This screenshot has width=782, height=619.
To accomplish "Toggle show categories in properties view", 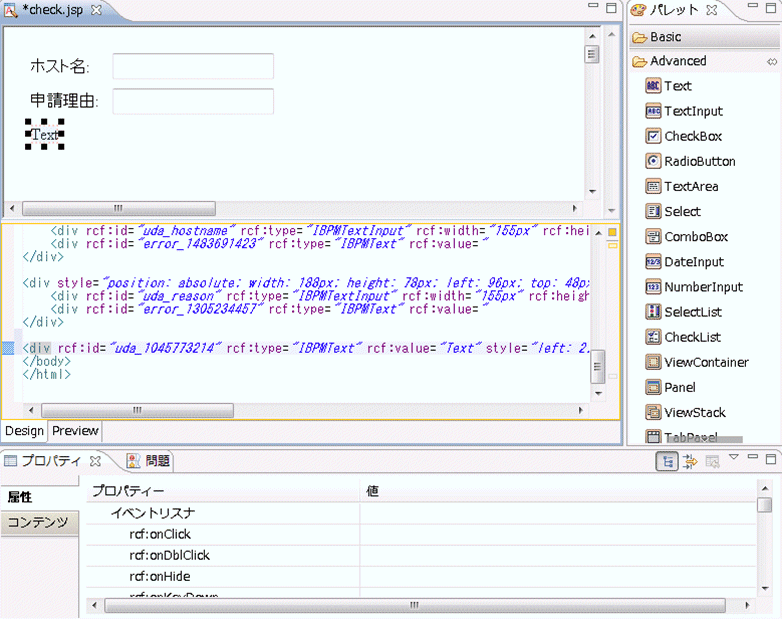I will 665,461.
